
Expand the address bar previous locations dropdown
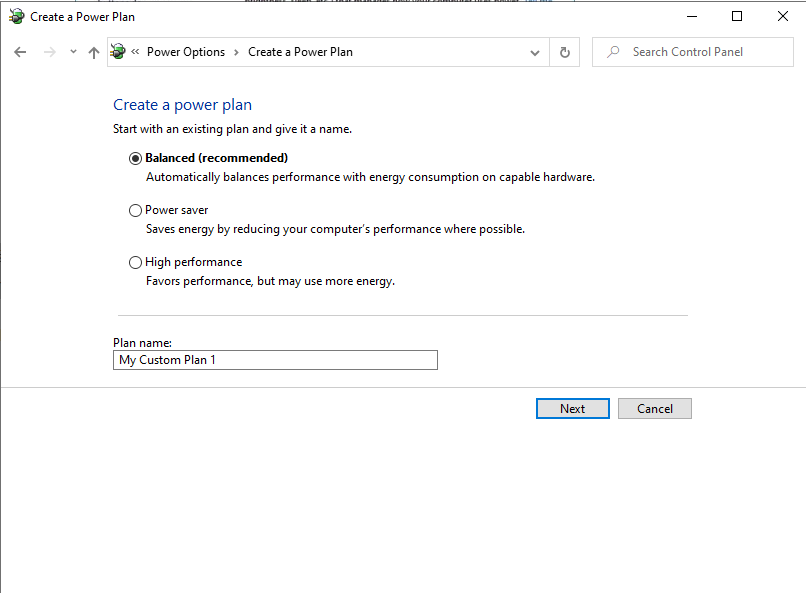pyautogui.click(x=536, y=52)
